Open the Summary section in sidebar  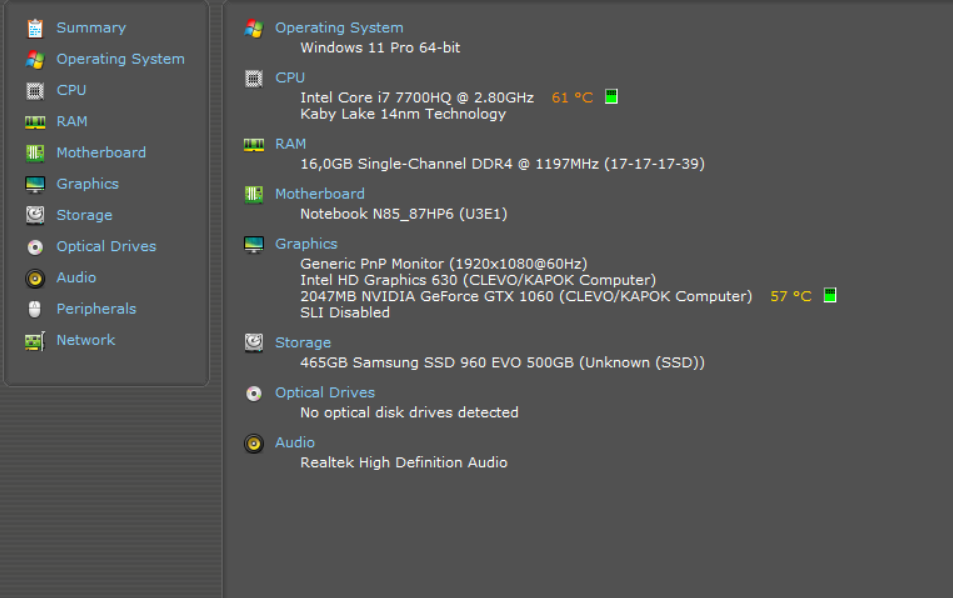(x=91, y=28)
